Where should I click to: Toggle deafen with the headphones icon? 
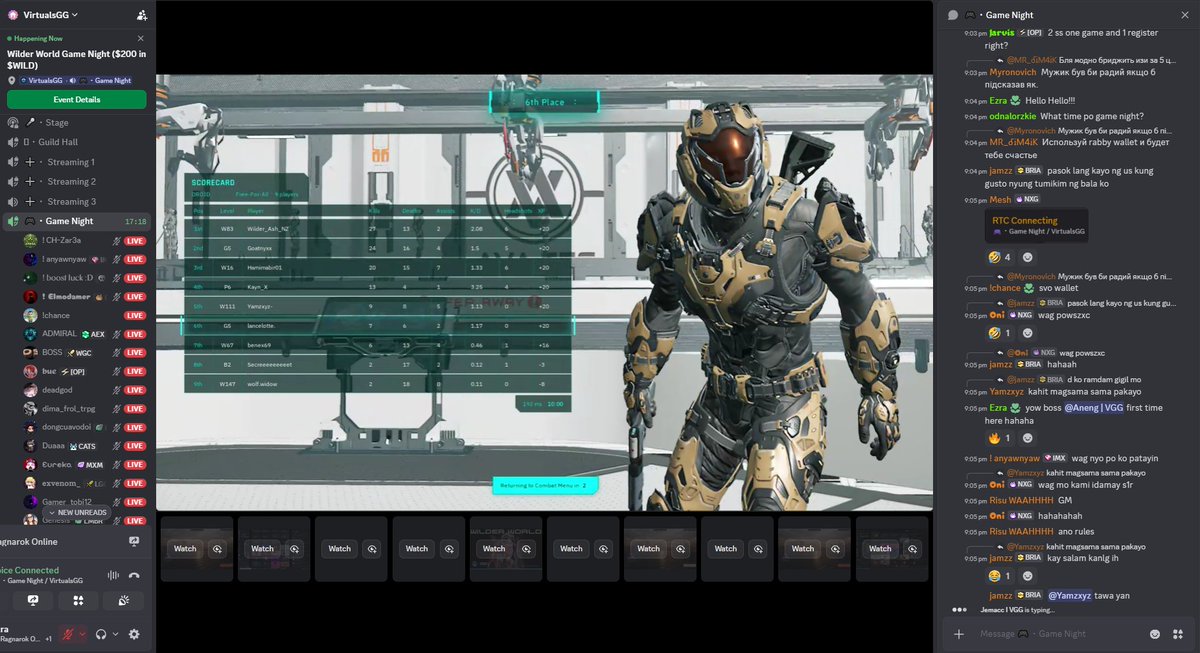click(x=101, y=634)
